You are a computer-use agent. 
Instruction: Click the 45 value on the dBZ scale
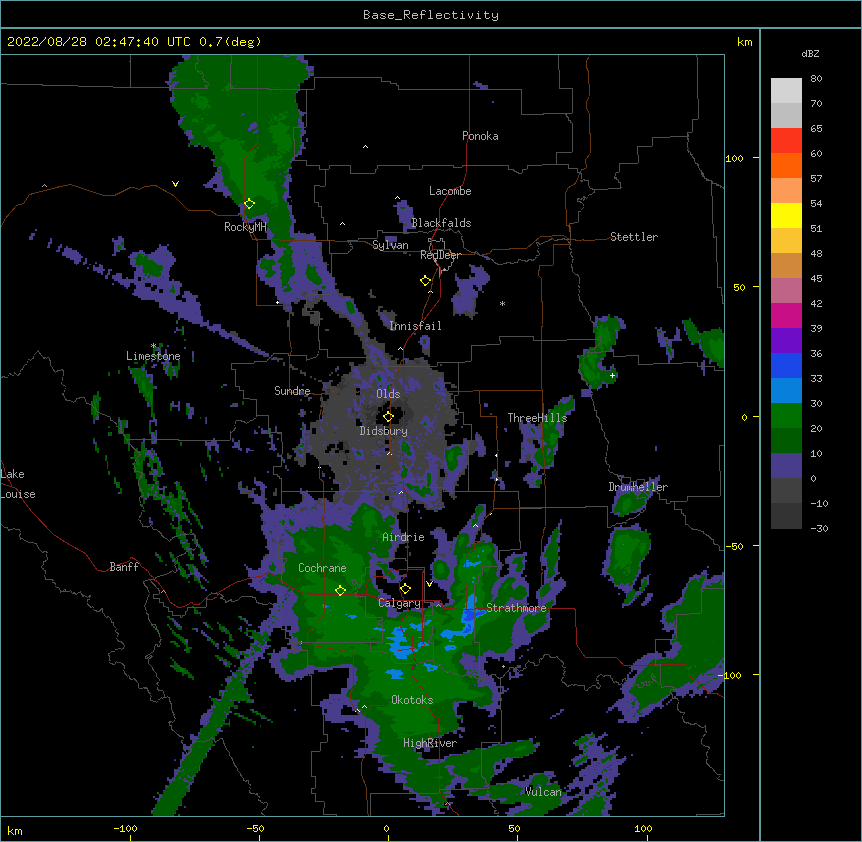(x=816, y=278)
